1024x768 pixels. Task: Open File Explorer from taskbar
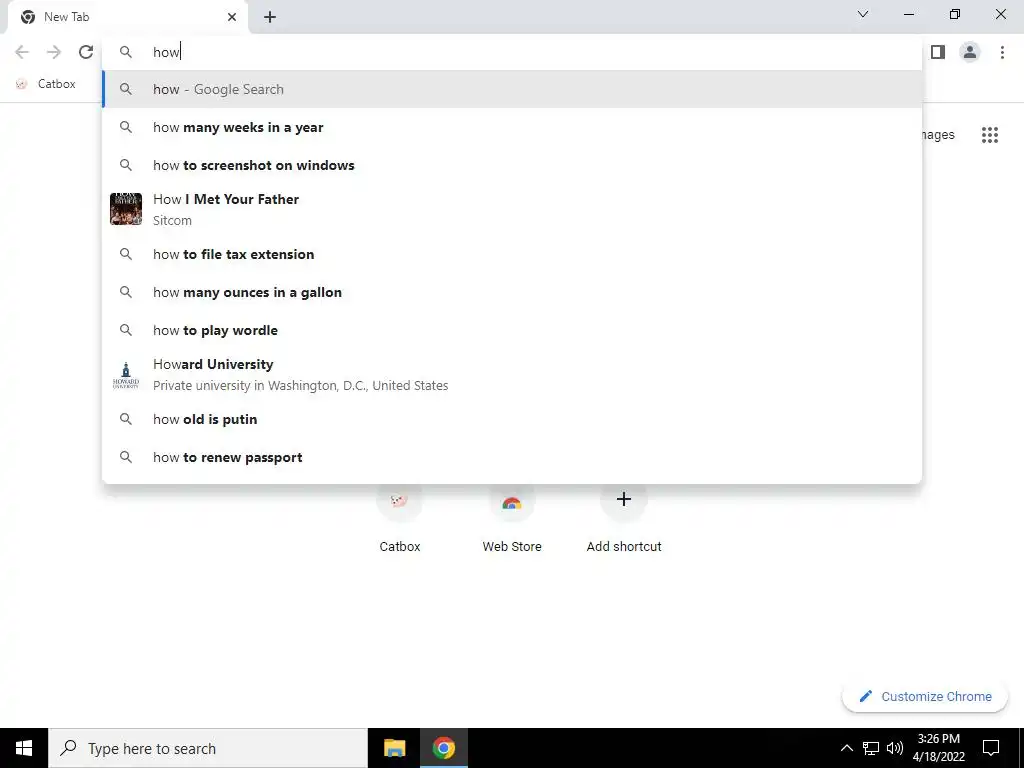pos(394,748)
